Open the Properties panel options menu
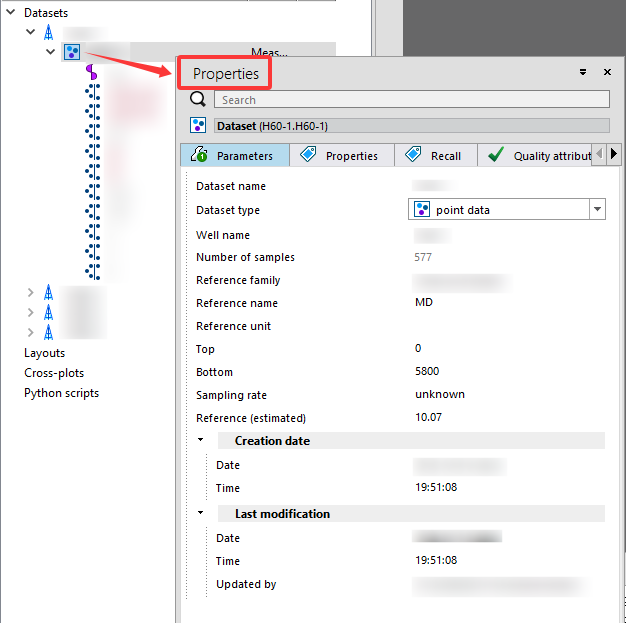 click(x=583, y=72)
